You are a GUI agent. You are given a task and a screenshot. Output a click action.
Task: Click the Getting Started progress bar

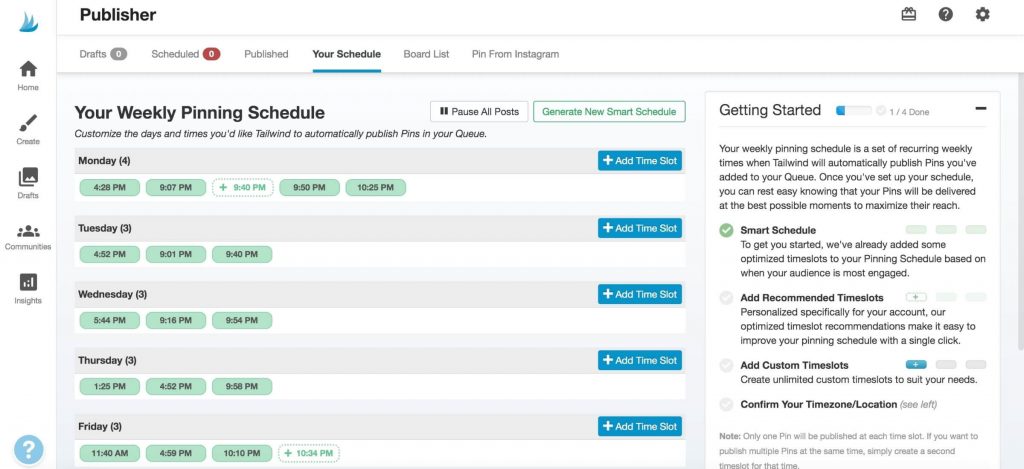point(854,111)
